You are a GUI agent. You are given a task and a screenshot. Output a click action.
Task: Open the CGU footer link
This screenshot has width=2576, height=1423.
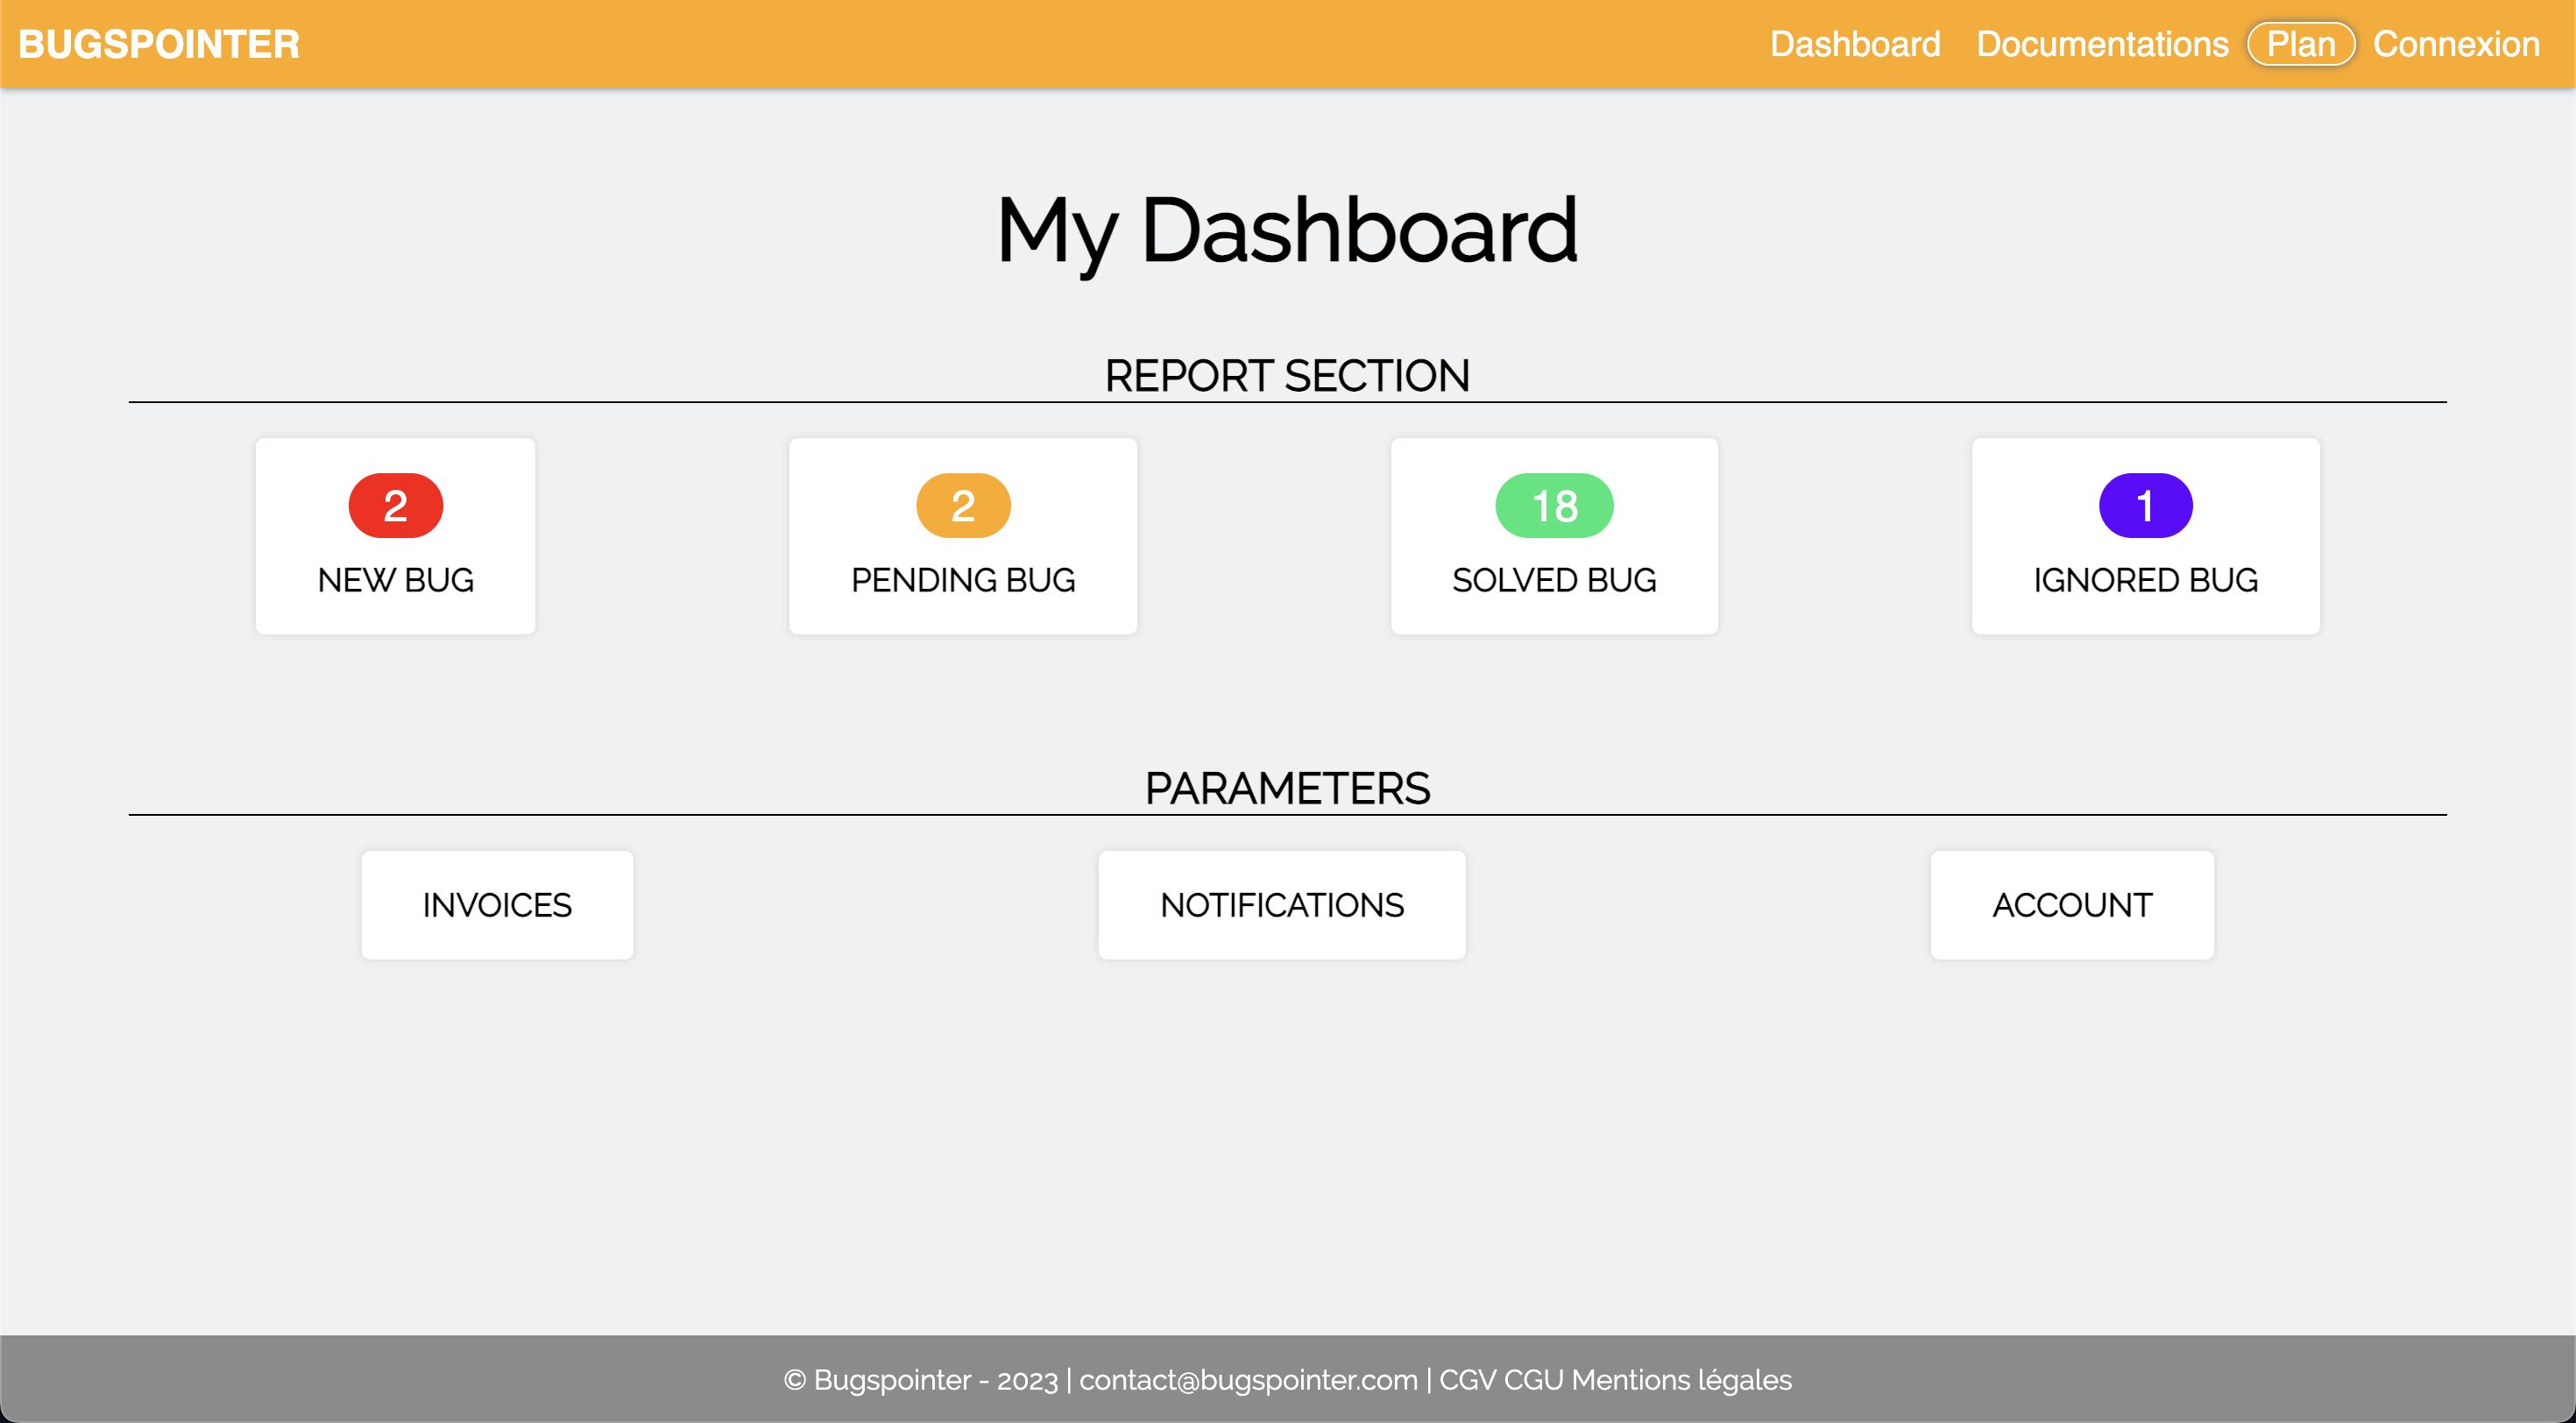(1536, 1380)
